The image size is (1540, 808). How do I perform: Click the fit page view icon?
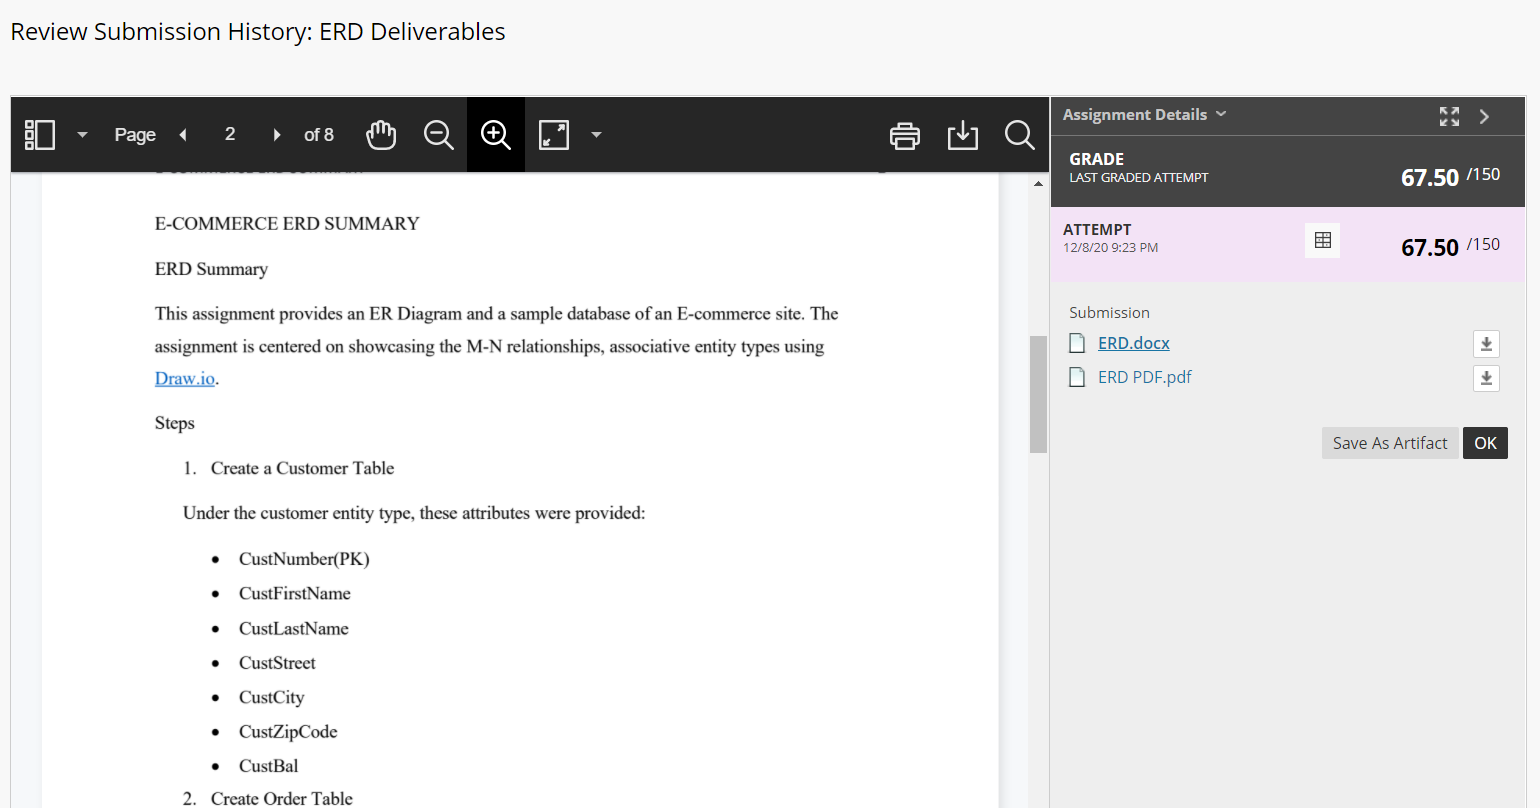554,135
